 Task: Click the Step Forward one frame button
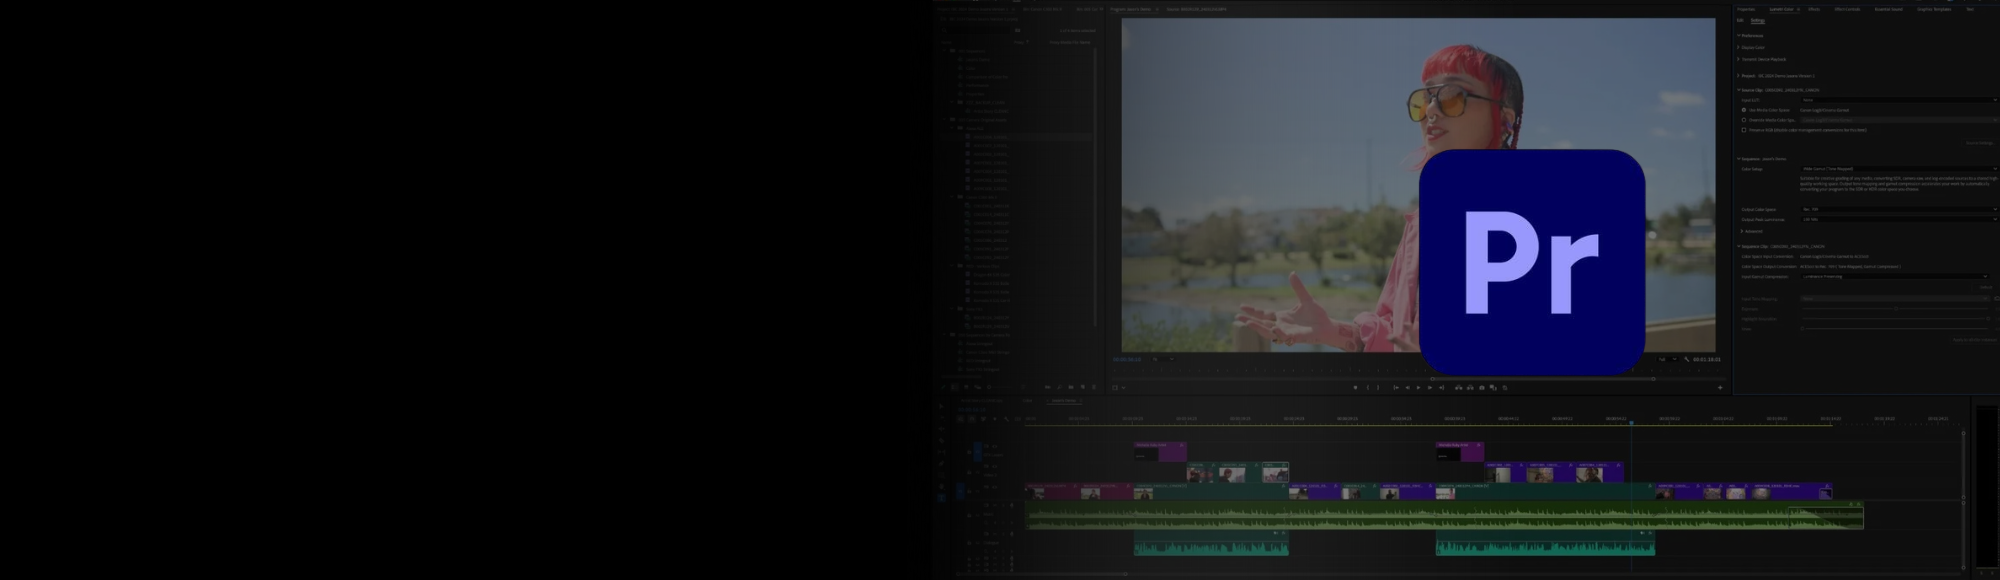click(x=1430, y=387)
